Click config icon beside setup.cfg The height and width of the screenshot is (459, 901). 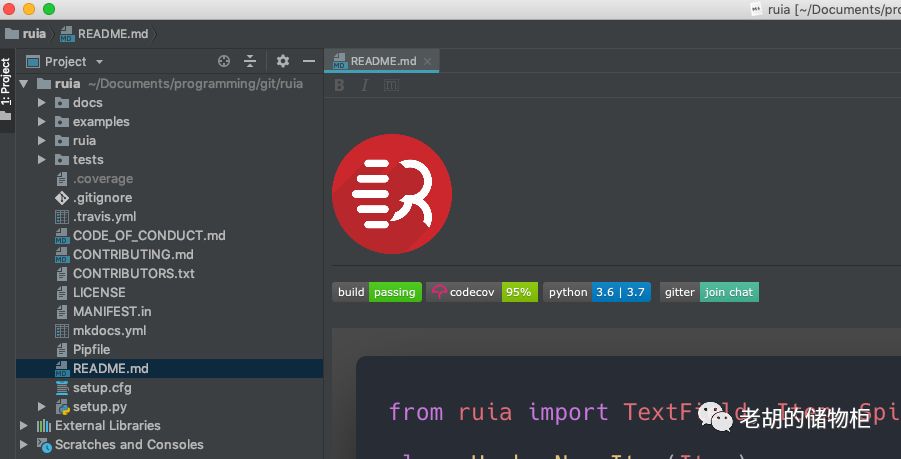pyautogui.click(x=61, y=387)
